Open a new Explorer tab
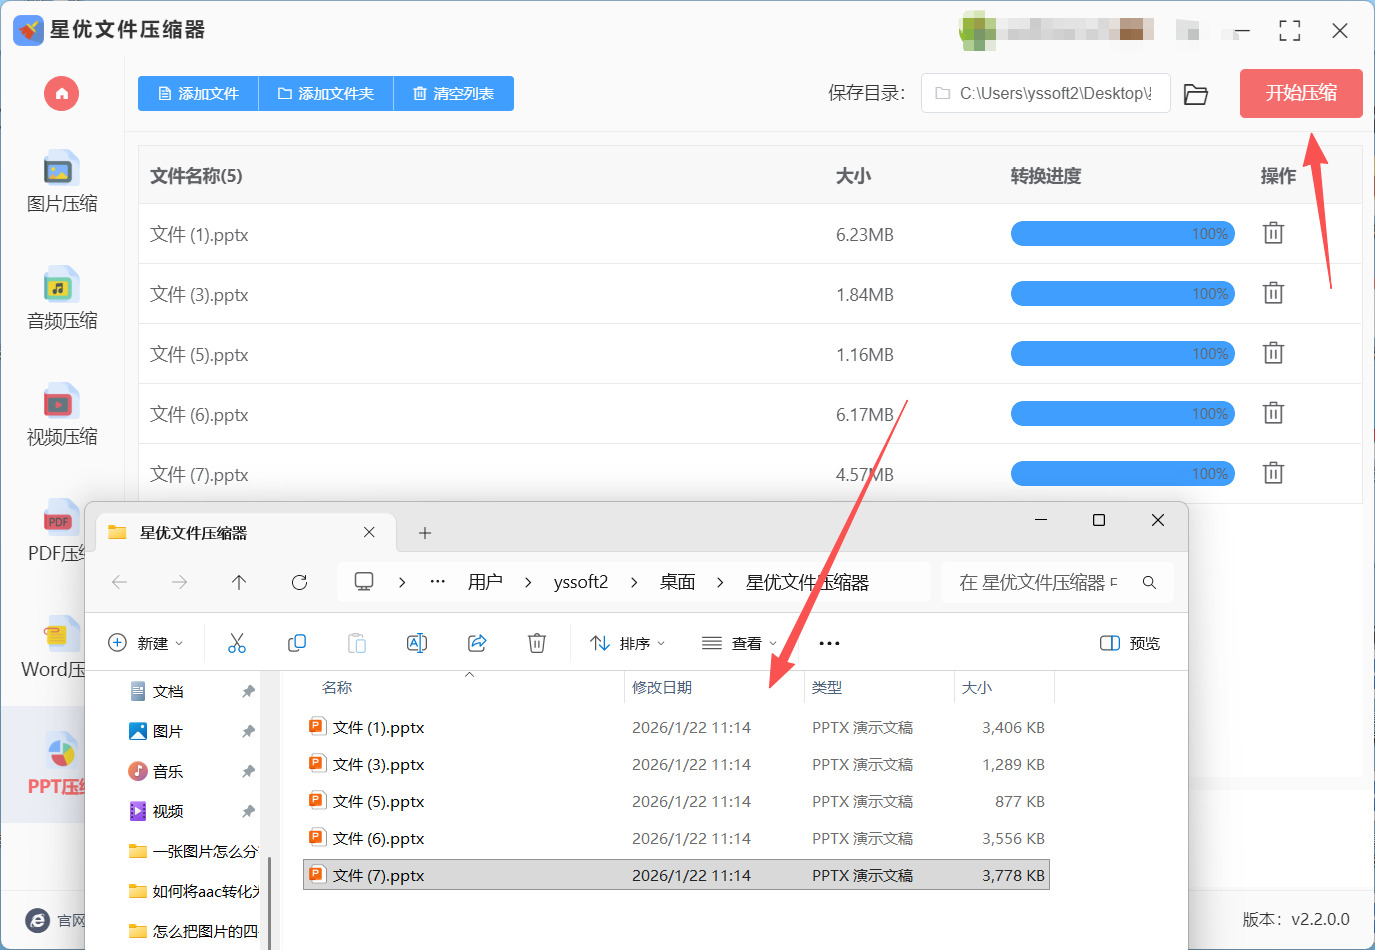 pyautogui.click(x=425, y=533)
